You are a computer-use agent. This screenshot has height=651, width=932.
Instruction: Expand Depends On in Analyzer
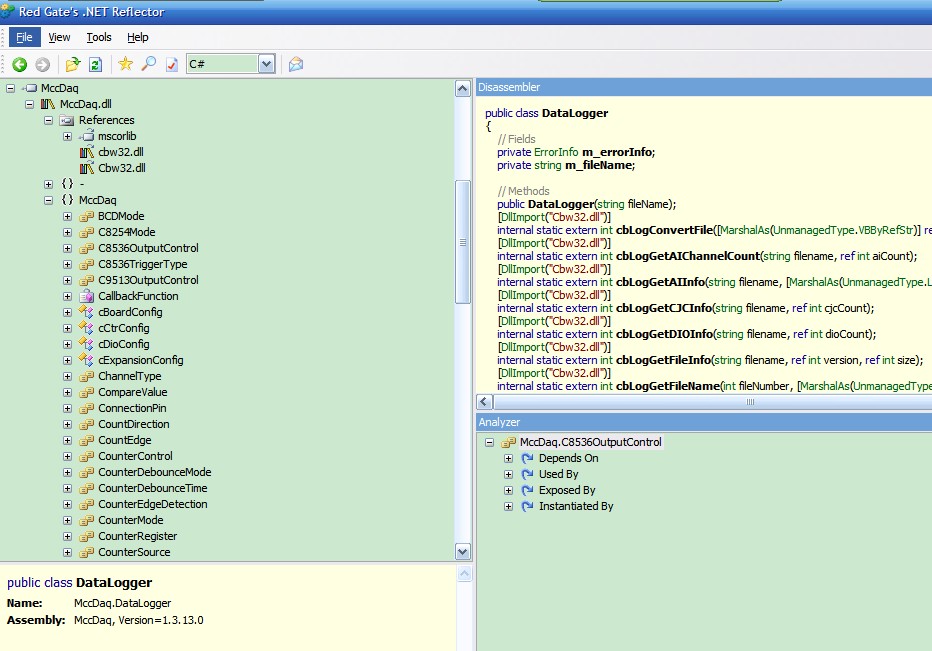point(508,458)
